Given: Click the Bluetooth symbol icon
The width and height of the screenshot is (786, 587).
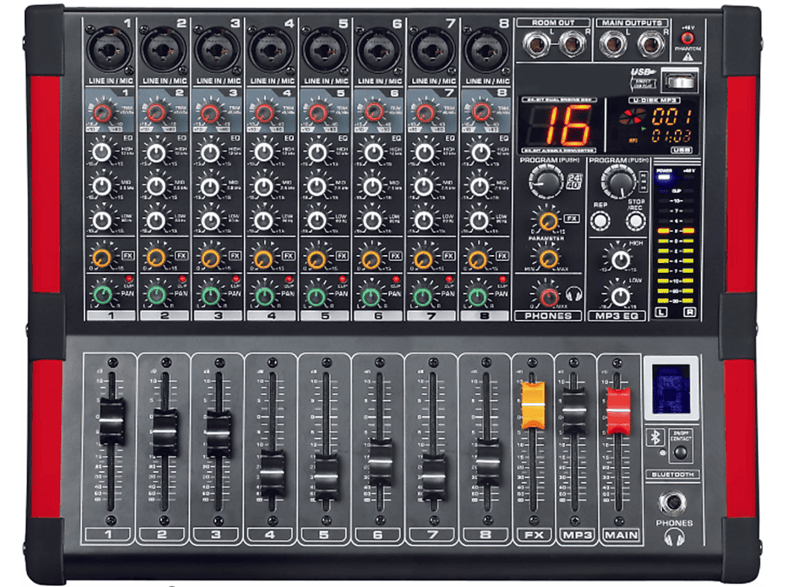Looking at the screenshot, I should [655, 437].
